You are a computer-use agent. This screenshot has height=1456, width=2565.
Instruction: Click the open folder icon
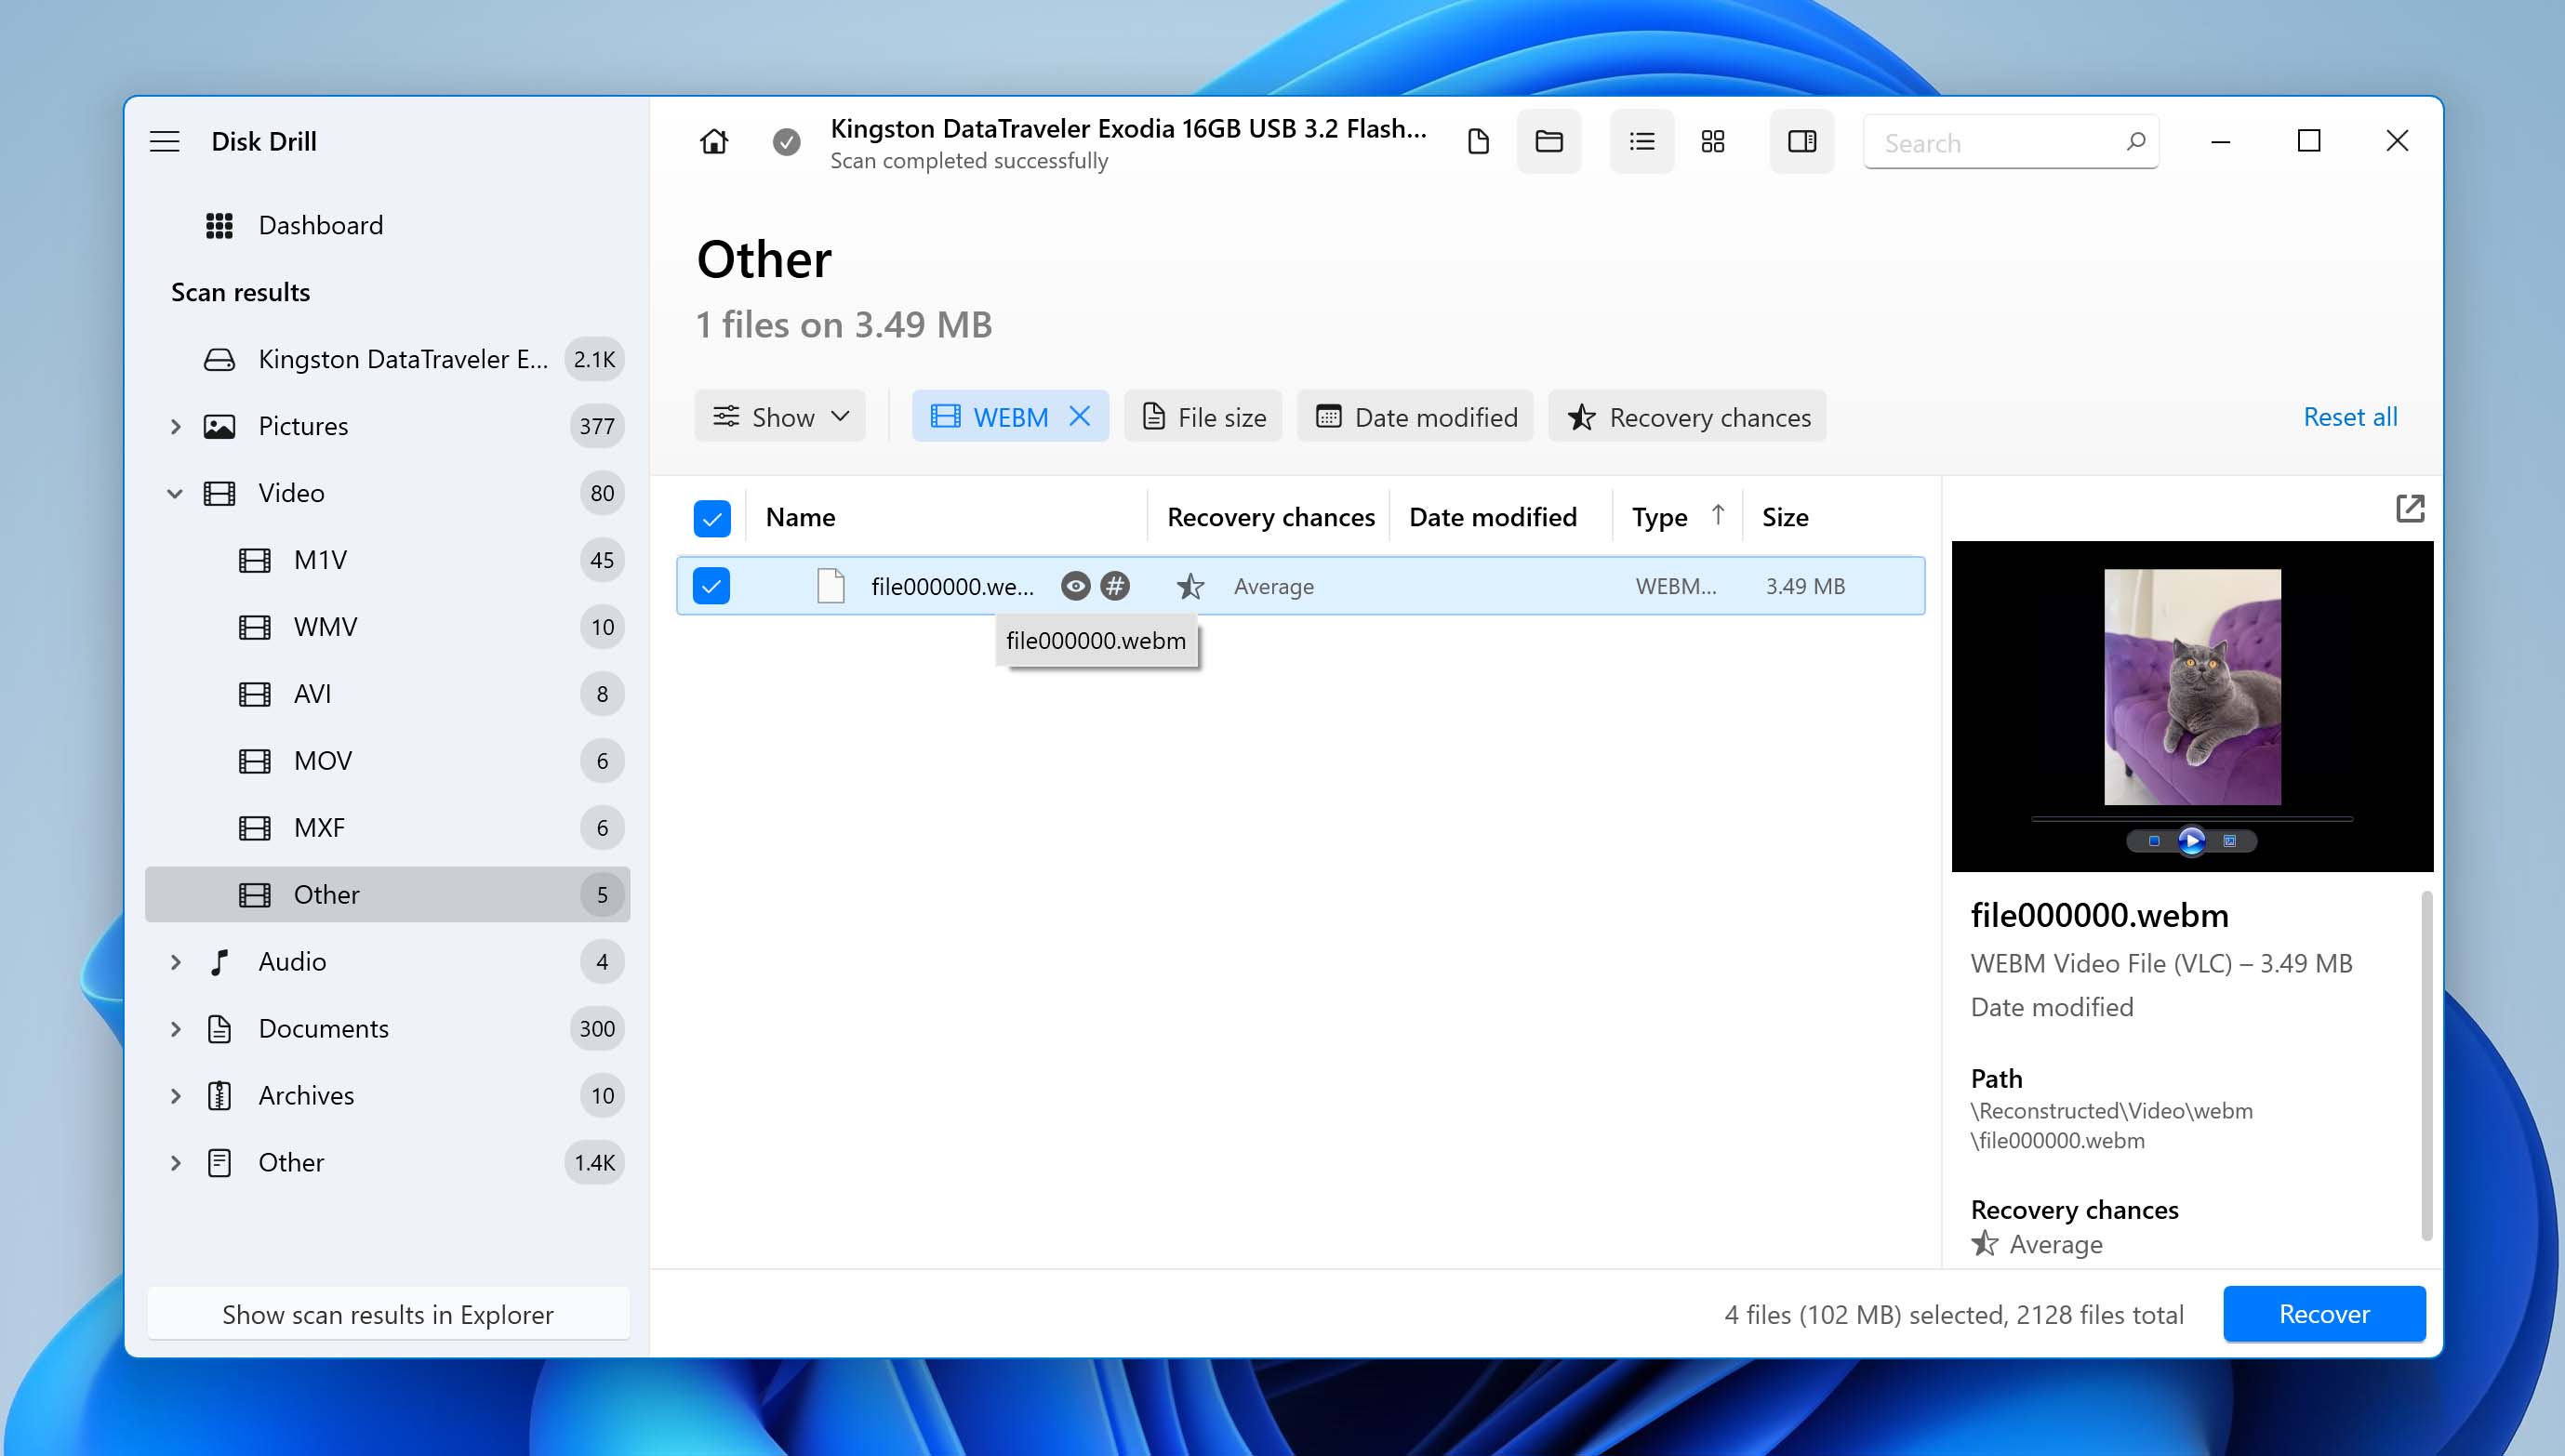pyautogui.click(x=1547, y=140)
